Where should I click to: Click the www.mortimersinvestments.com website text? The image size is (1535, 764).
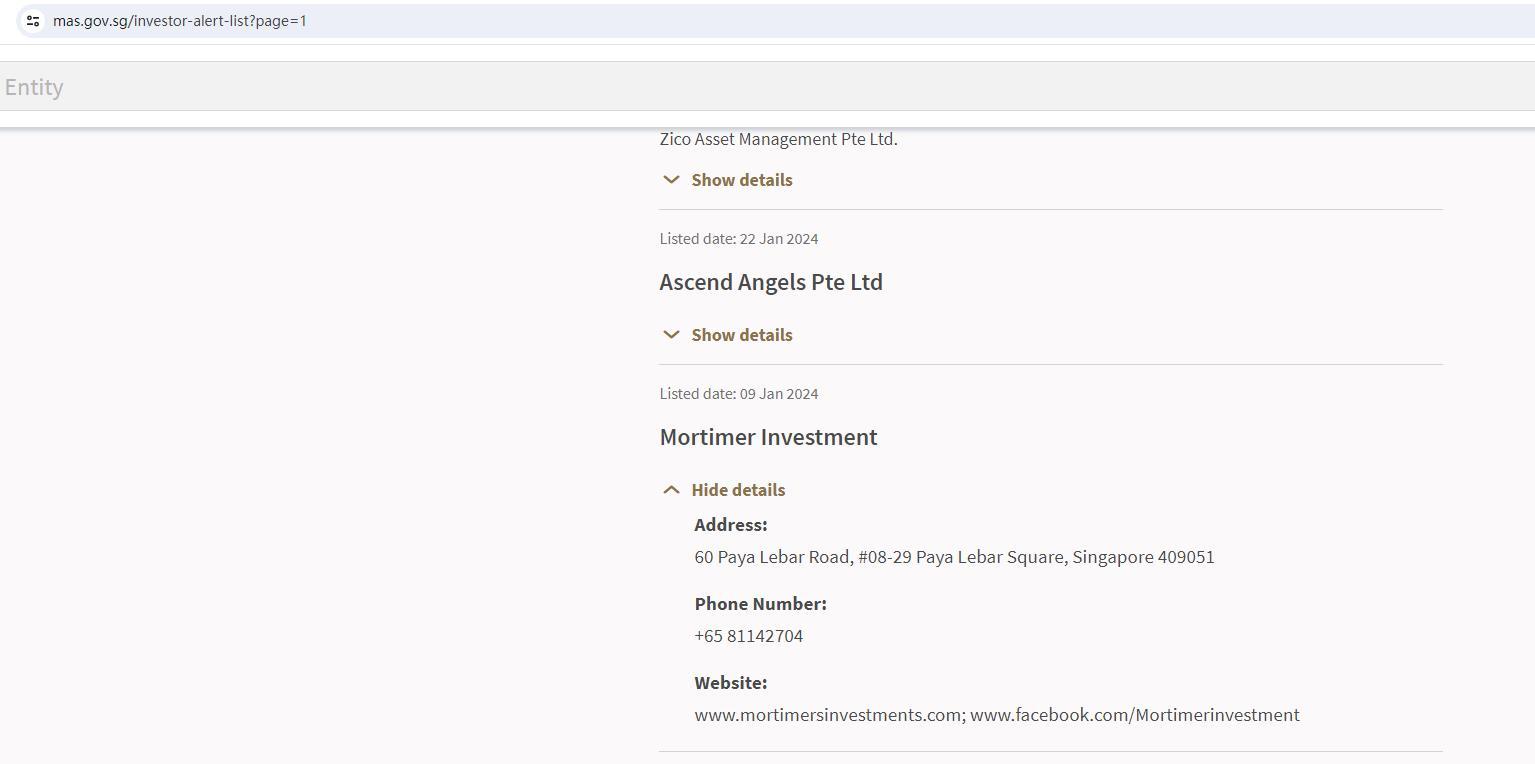tap(828, 715)
